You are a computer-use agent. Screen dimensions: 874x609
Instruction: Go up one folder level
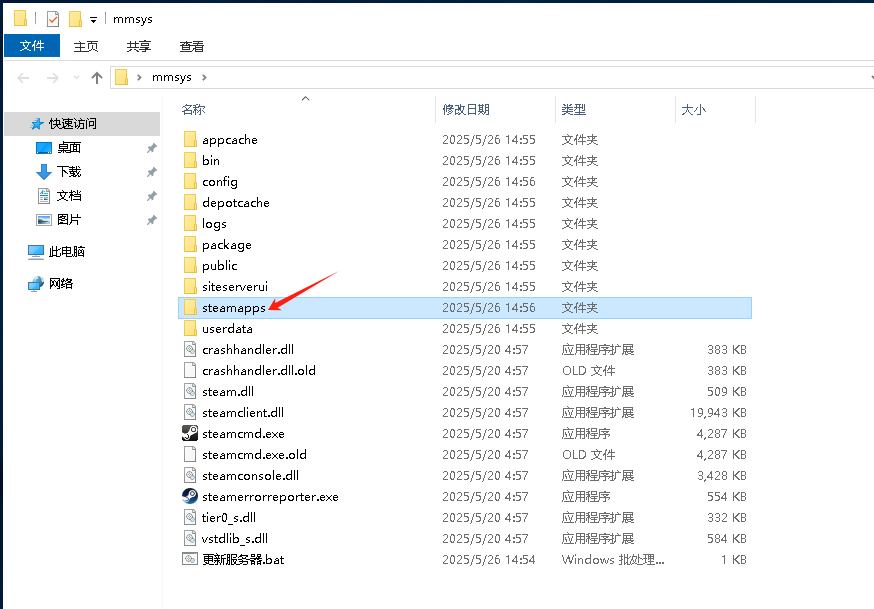(x=97, y=77)
